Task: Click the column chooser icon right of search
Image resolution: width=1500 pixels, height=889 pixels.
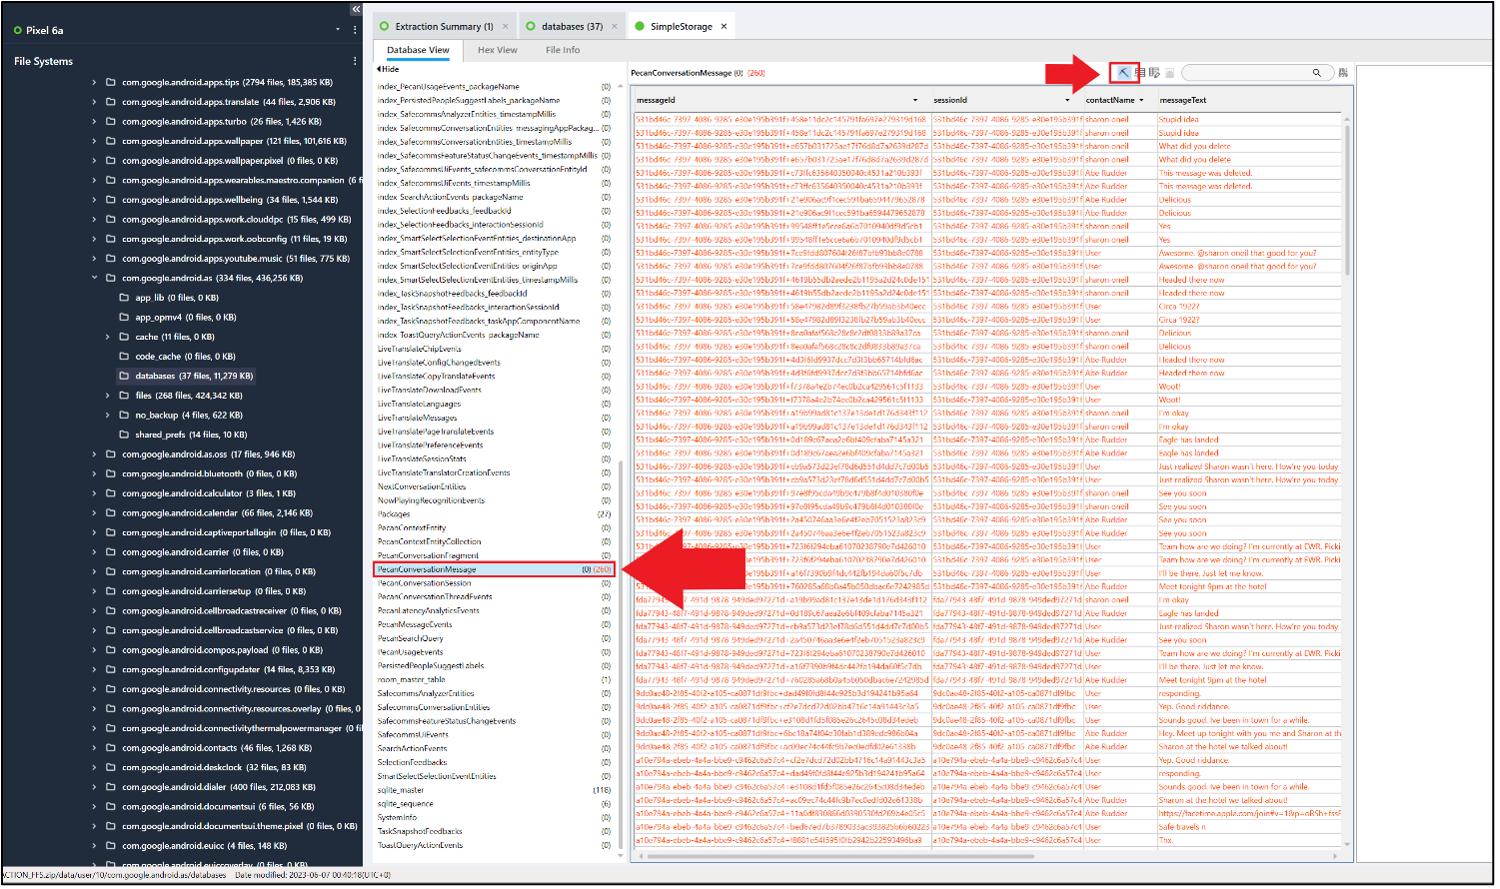Action: coord(1342,73)
